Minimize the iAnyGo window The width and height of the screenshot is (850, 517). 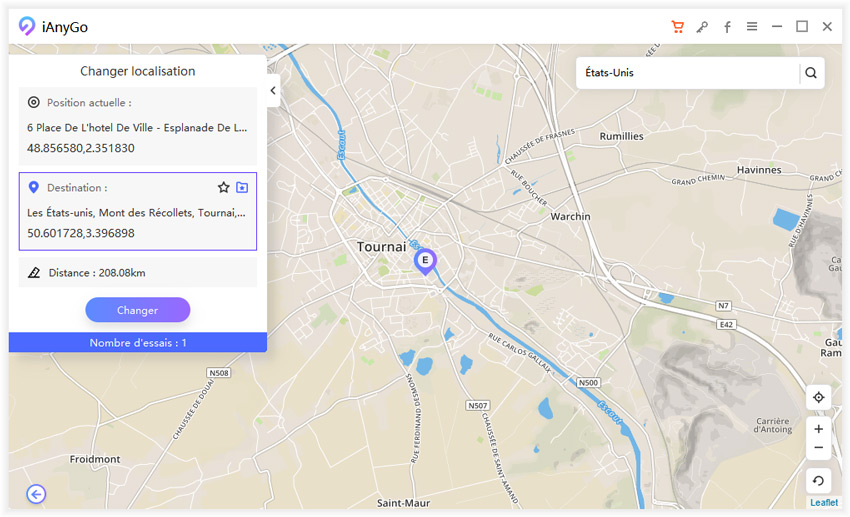coord(777,26)
